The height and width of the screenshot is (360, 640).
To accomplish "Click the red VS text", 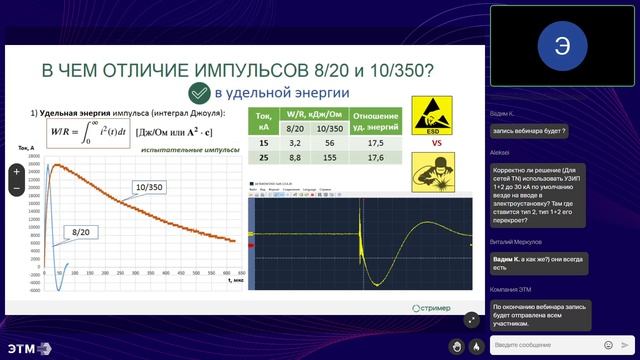I will coord(436,143).
